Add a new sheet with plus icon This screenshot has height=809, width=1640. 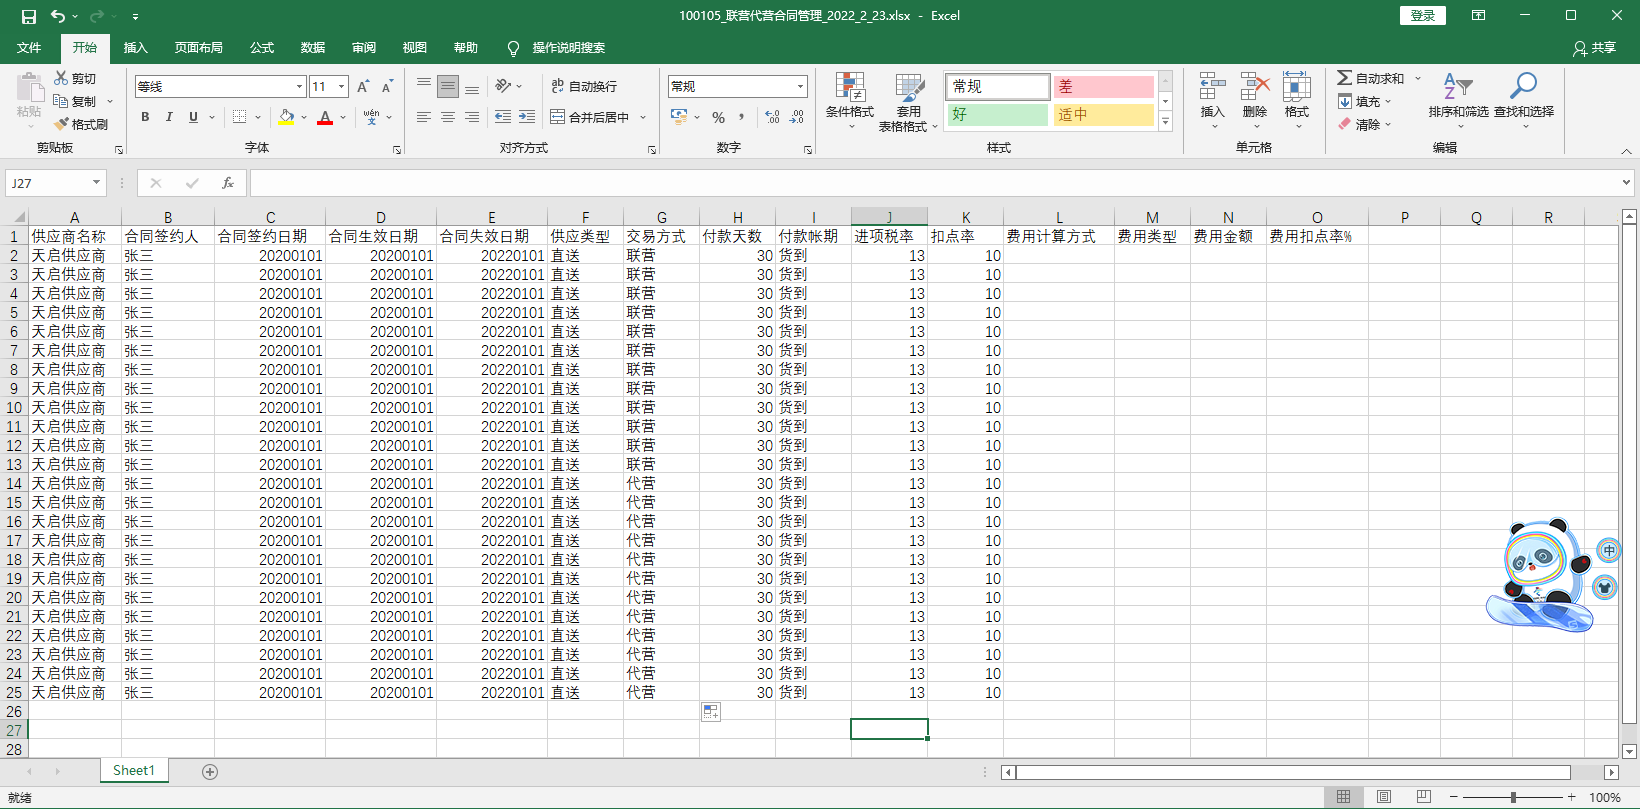coord(210,771)
